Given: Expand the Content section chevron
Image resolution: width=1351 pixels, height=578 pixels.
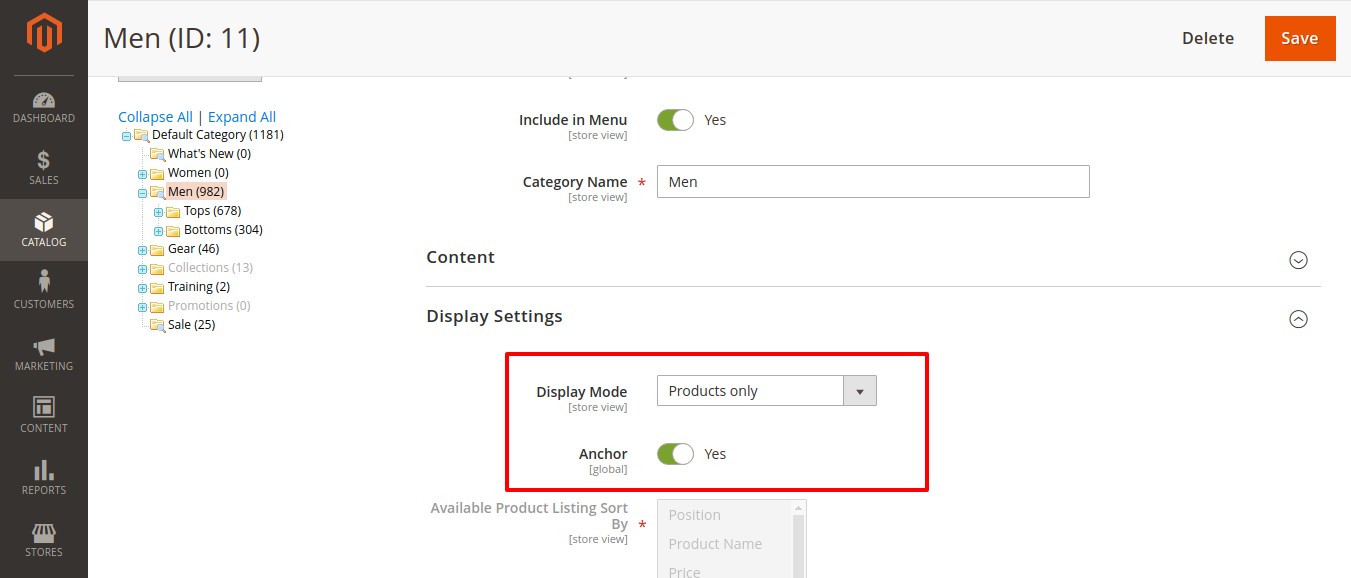Looking at the screenshot, I should click(x=1298, y=260).
